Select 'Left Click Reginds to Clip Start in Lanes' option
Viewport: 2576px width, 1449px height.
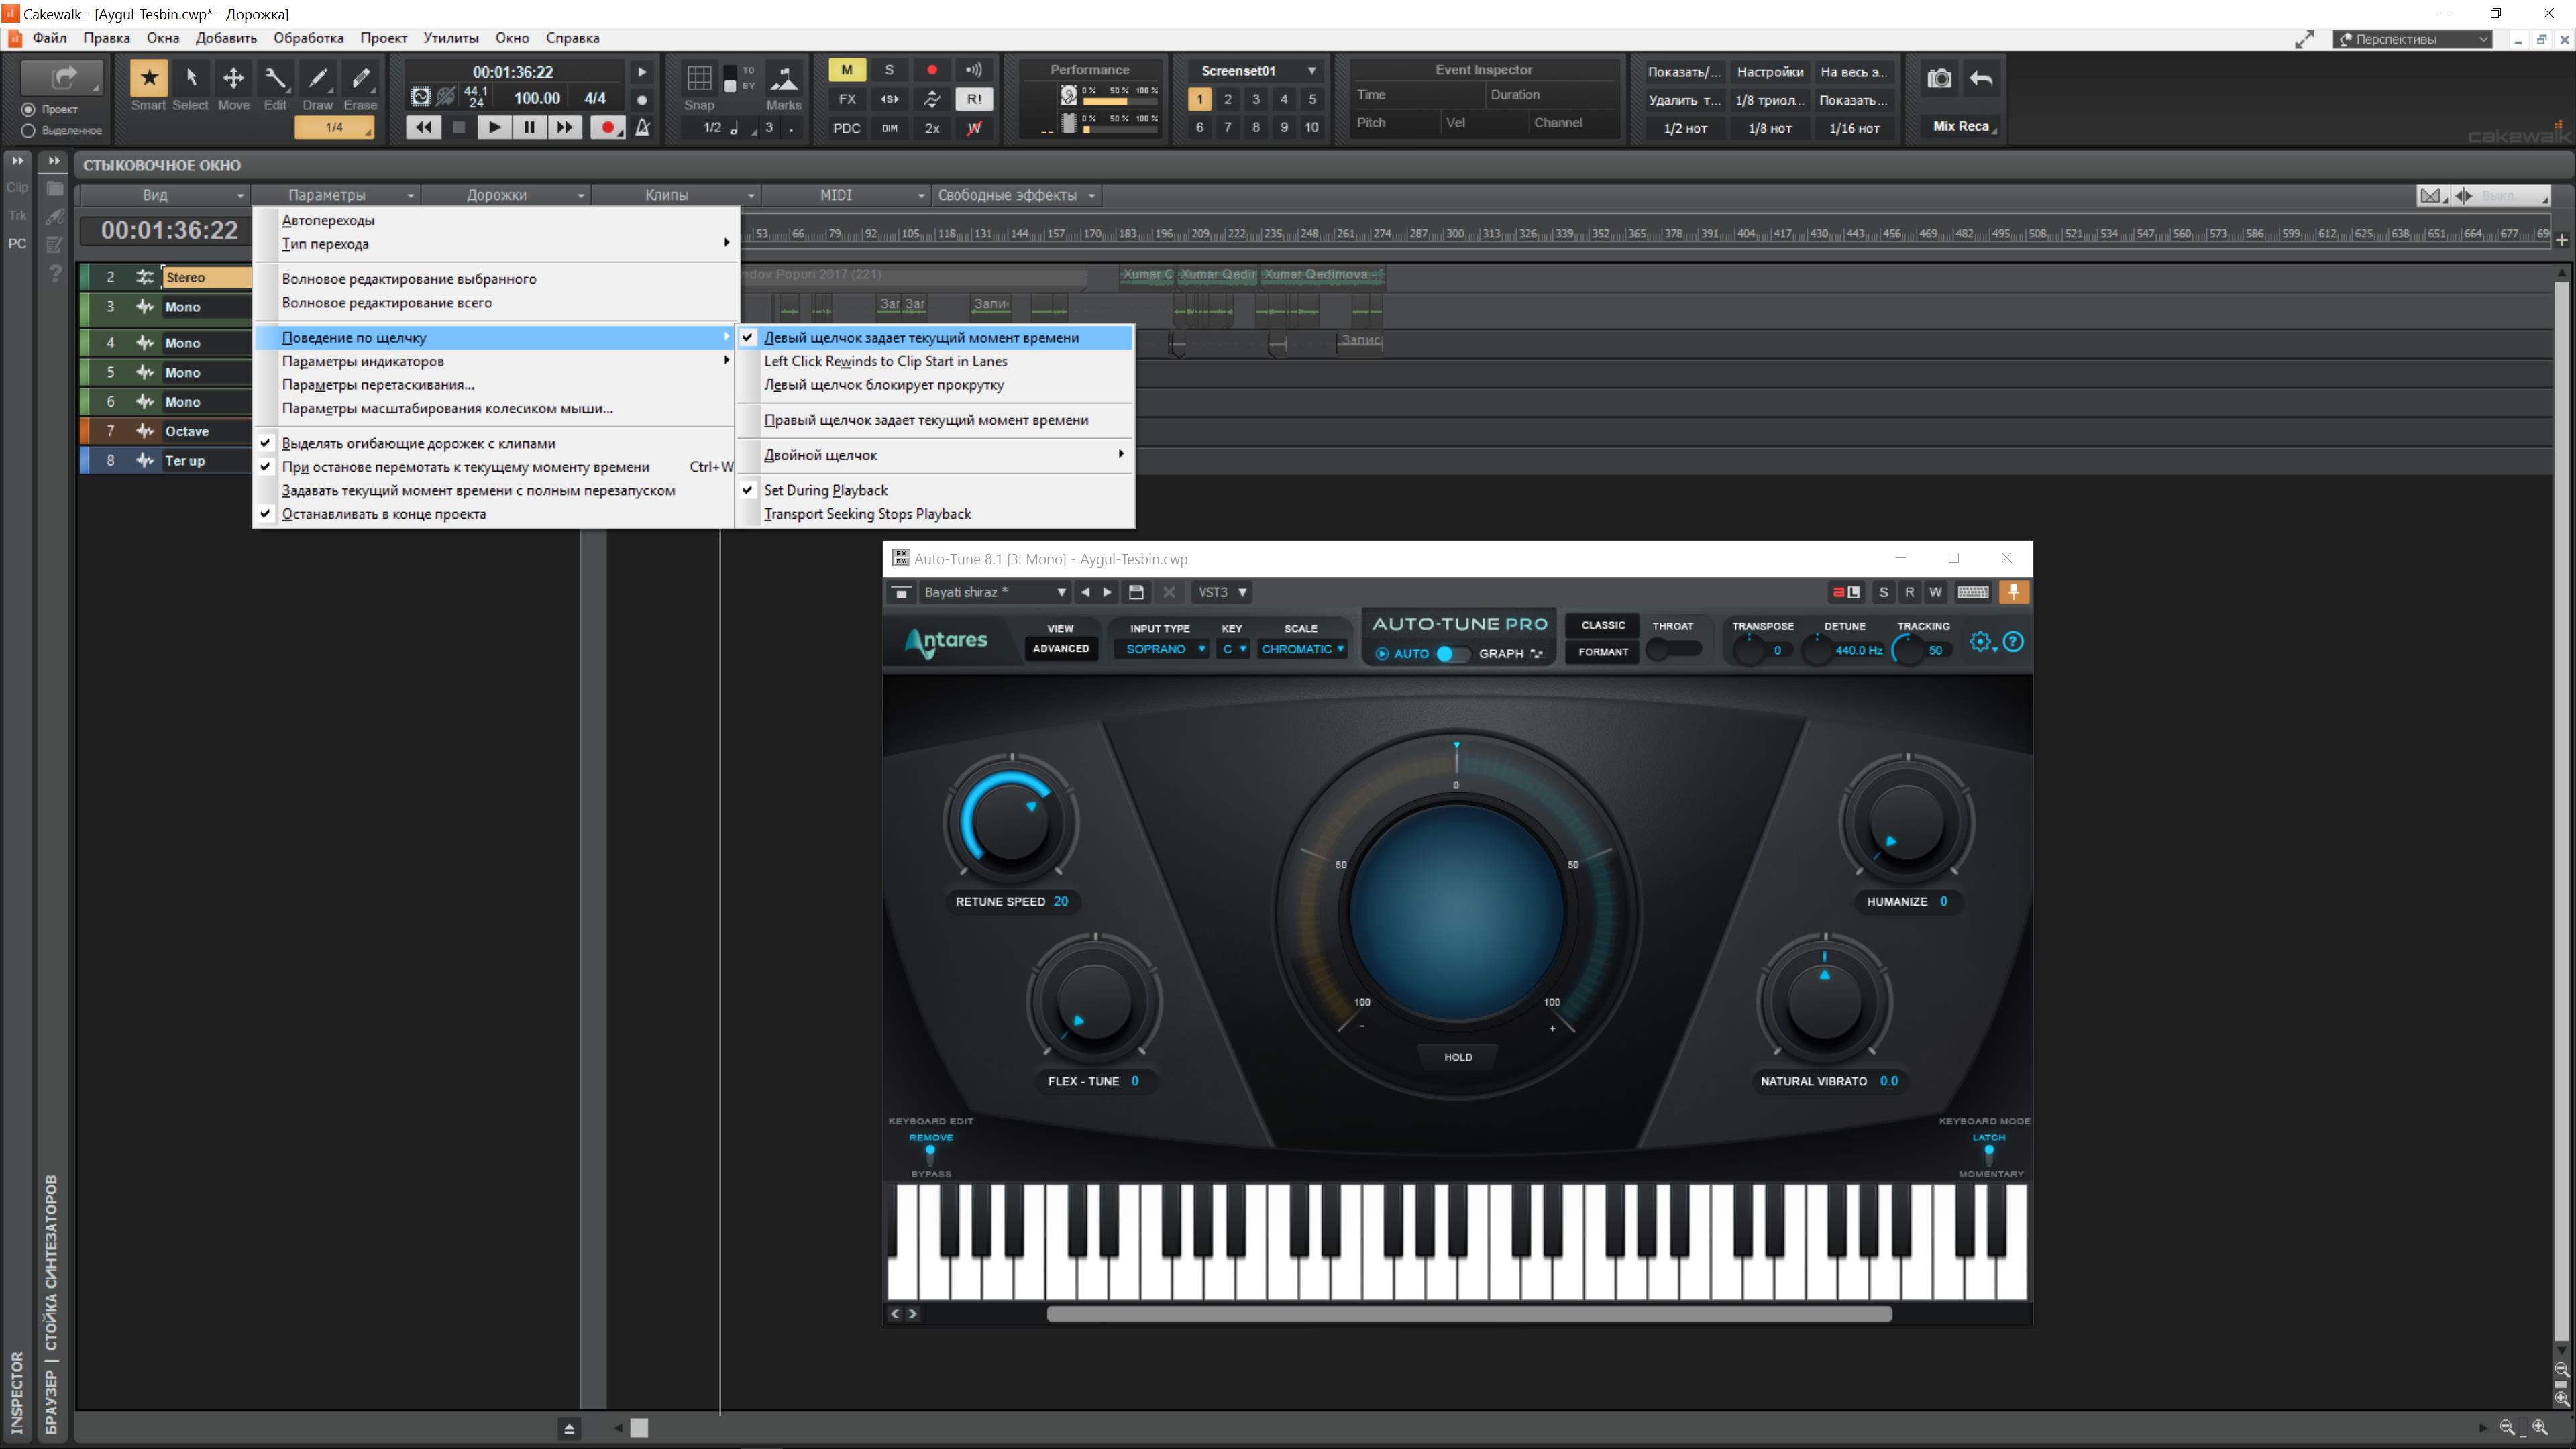tap(885, 361)
